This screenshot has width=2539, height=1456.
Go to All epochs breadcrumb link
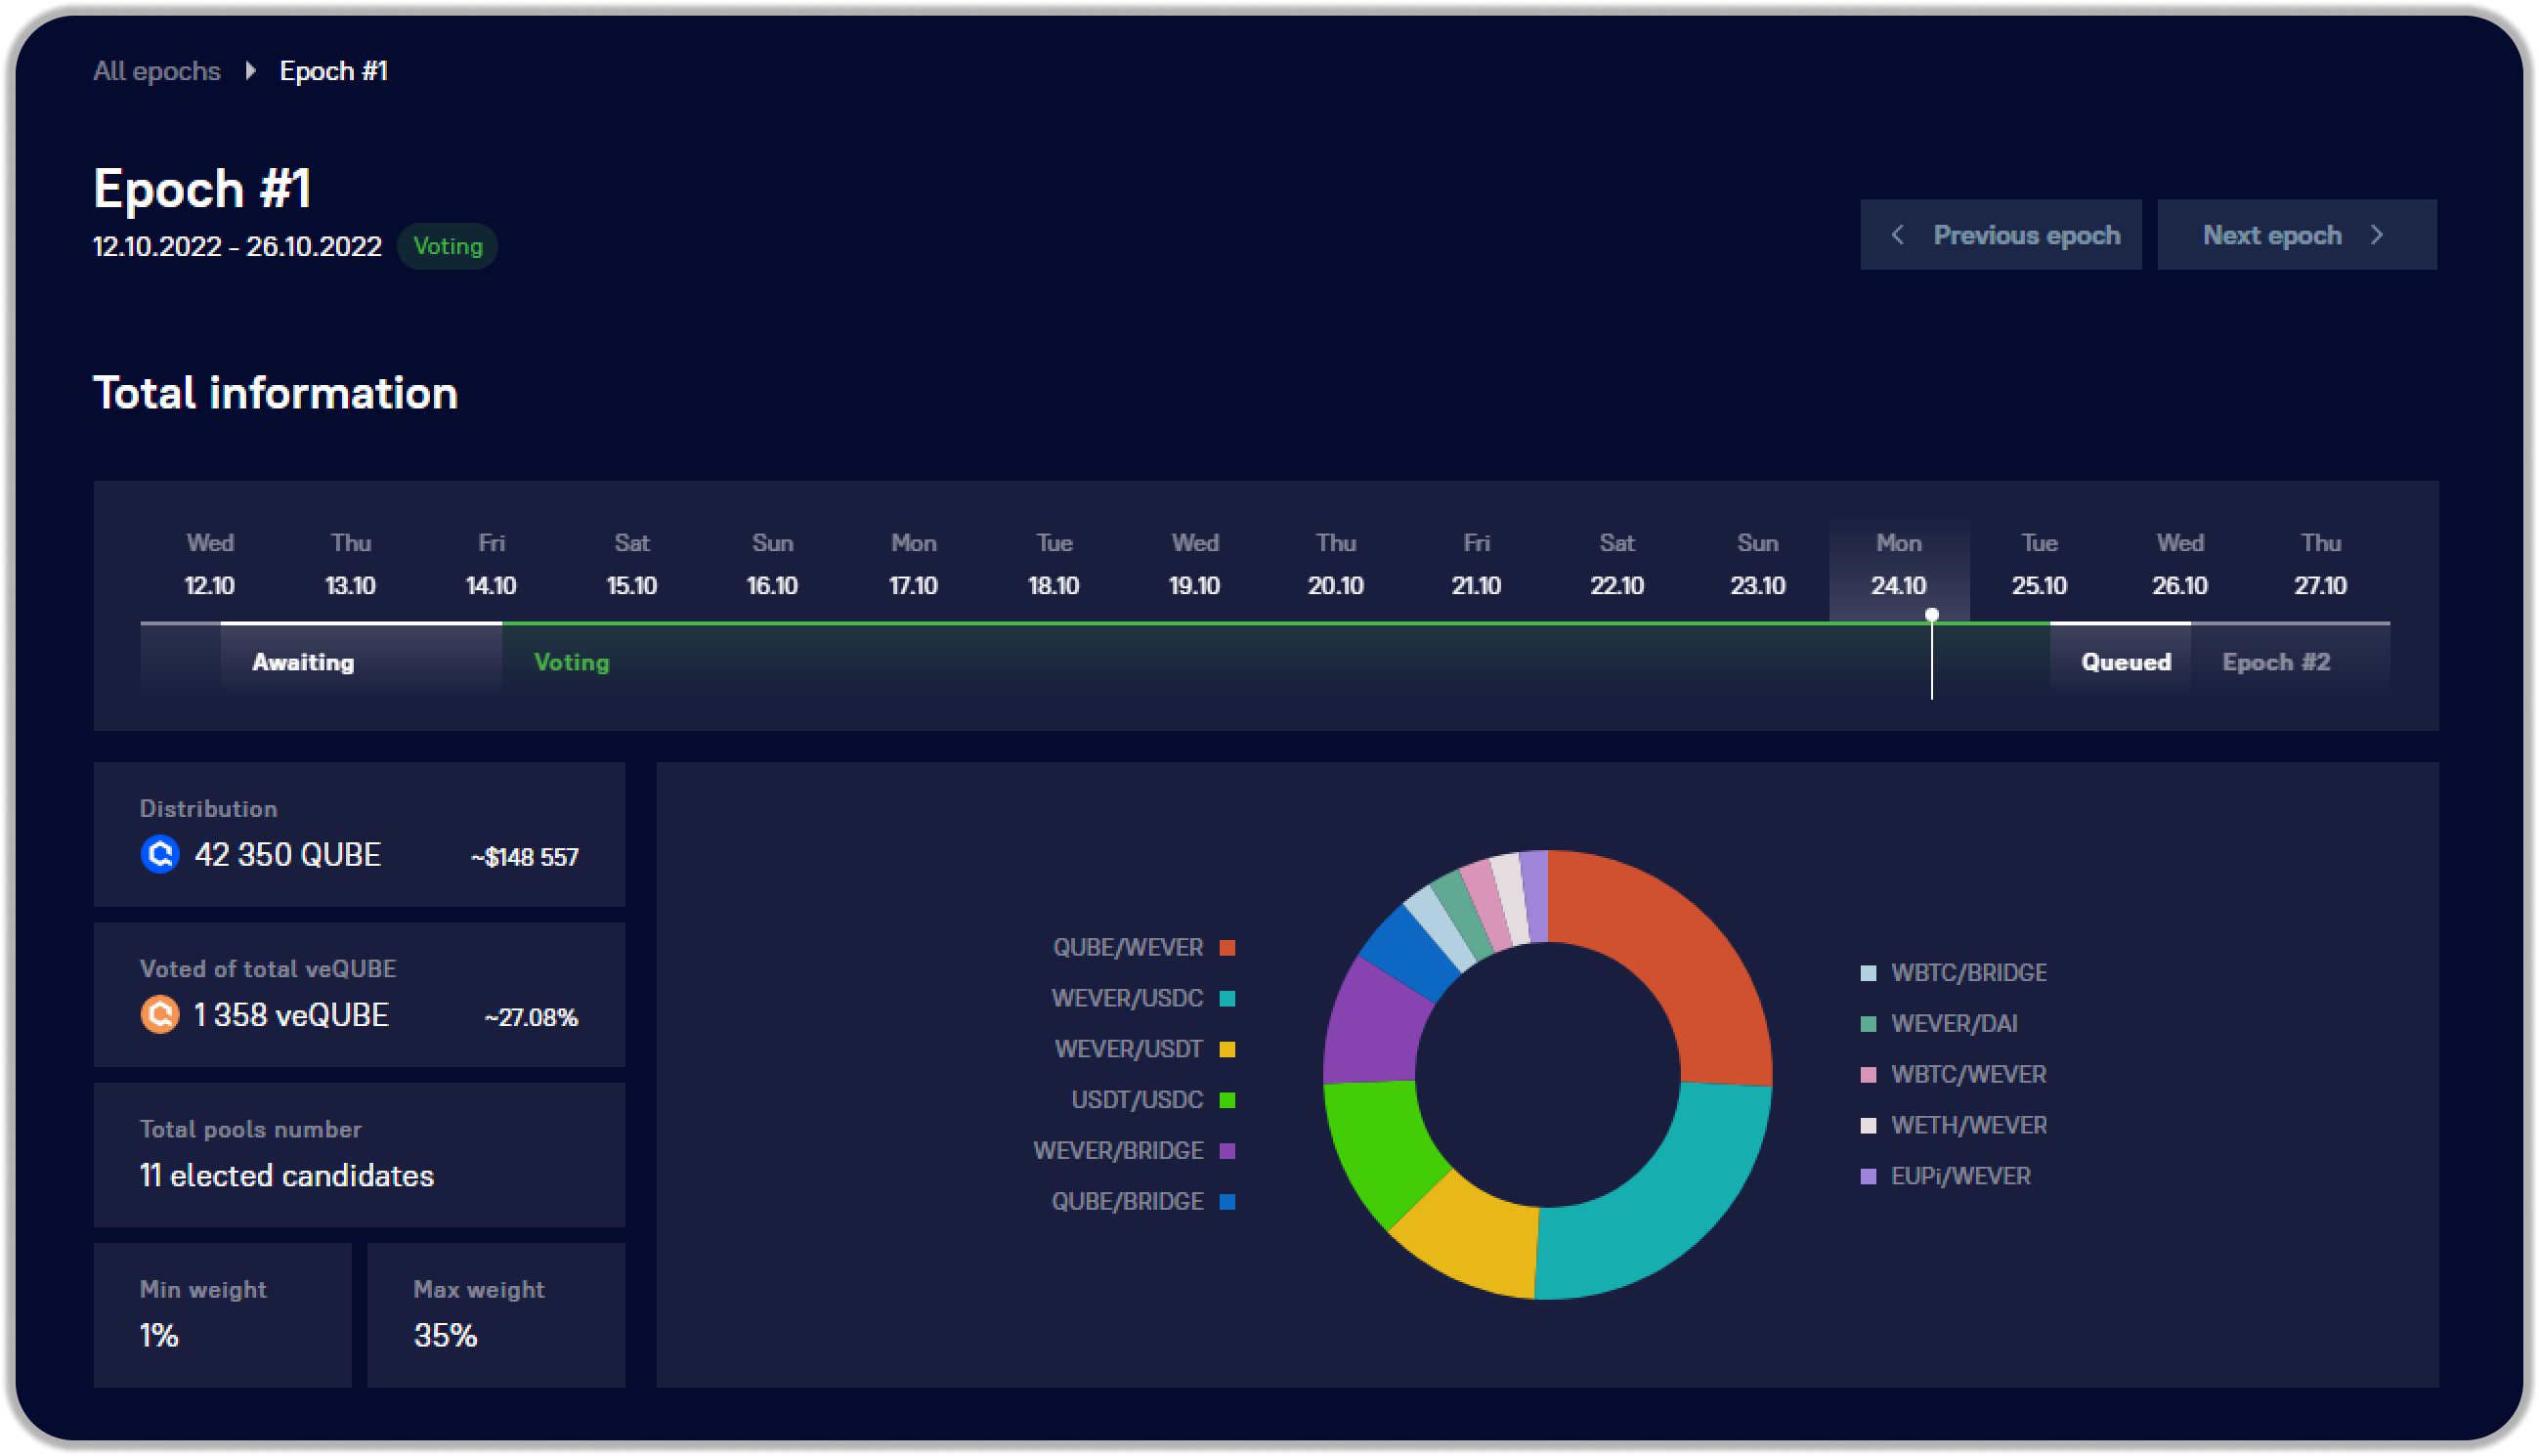pos(156,71)
